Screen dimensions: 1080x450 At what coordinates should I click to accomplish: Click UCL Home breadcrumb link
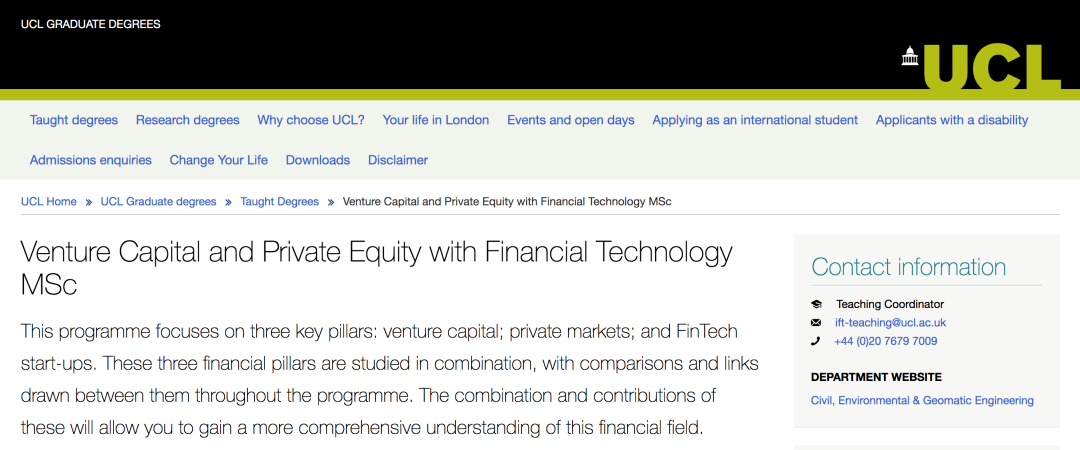(x=49, y=202)
